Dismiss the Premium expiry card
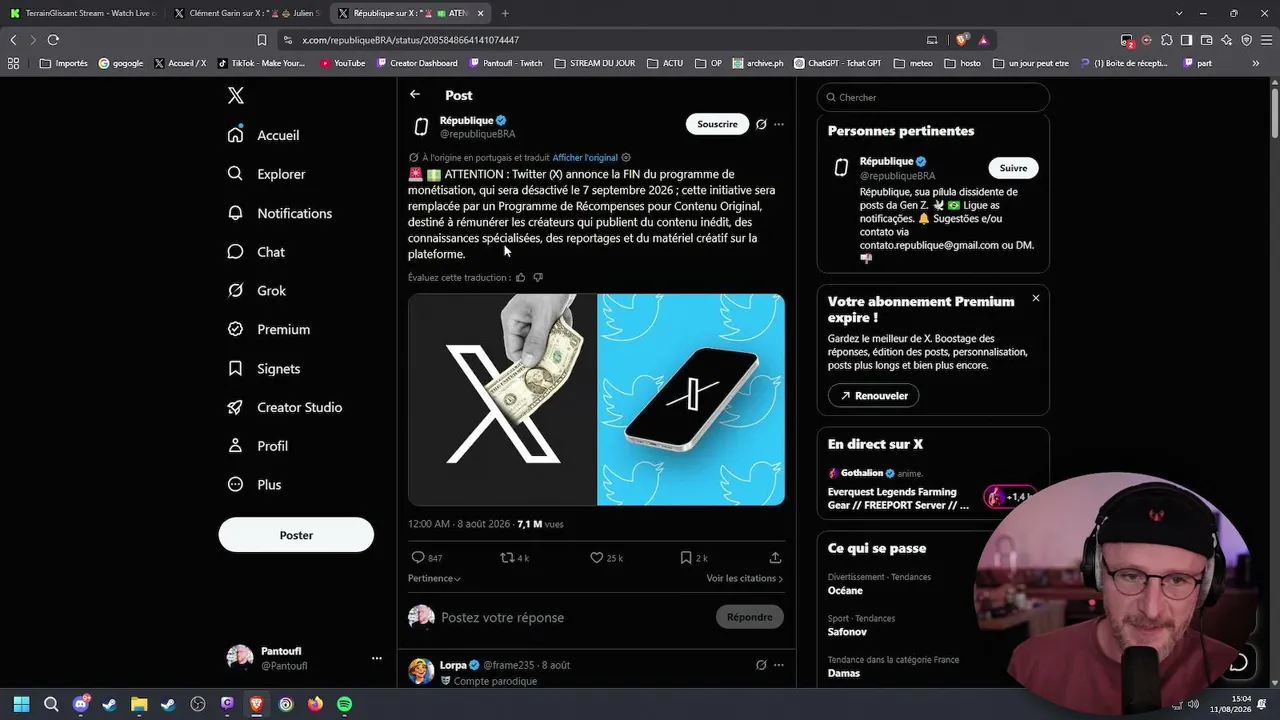The height and width of the screenshot is (720, 1280). pyautogui.click(x=1036, y=298)
